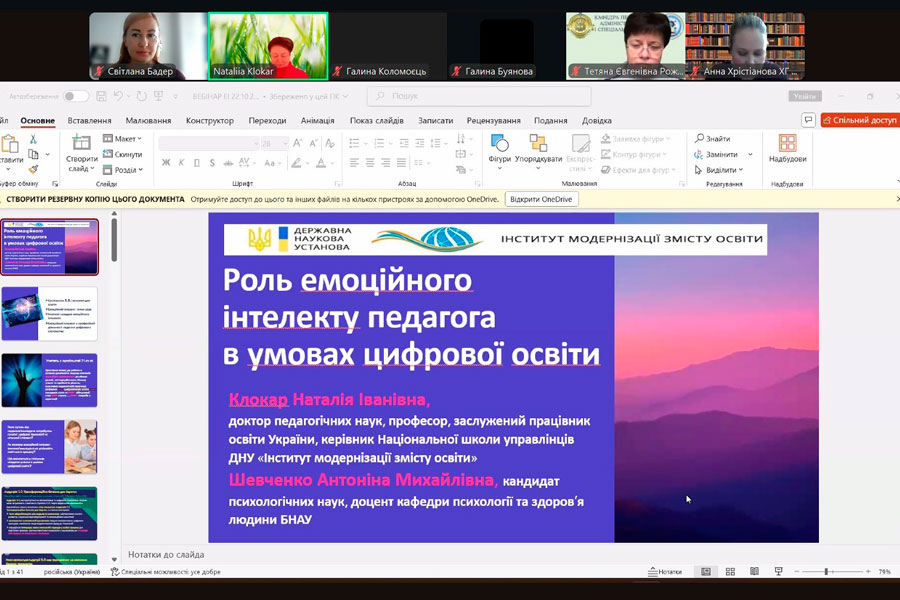900x600 pixels.
Task: Toggle the AutoSave switch
Action: point(76,97)
